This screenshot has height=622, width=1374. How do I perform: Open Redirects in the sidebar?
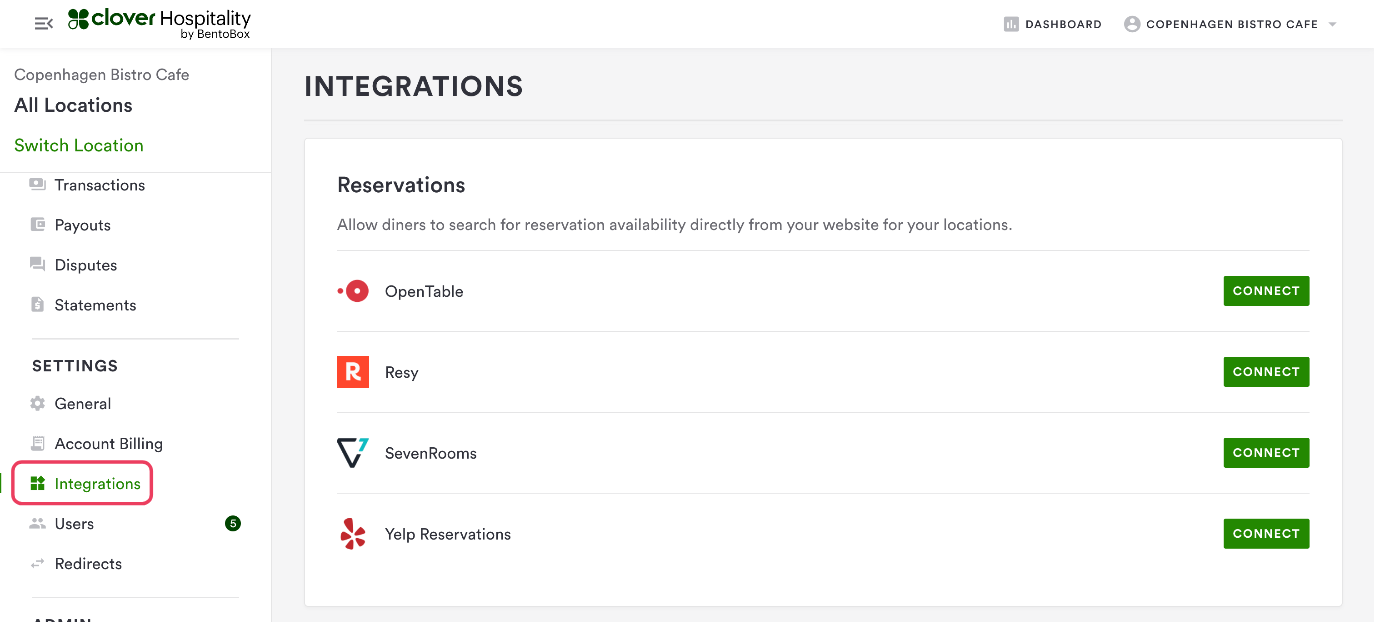point(88,564)
